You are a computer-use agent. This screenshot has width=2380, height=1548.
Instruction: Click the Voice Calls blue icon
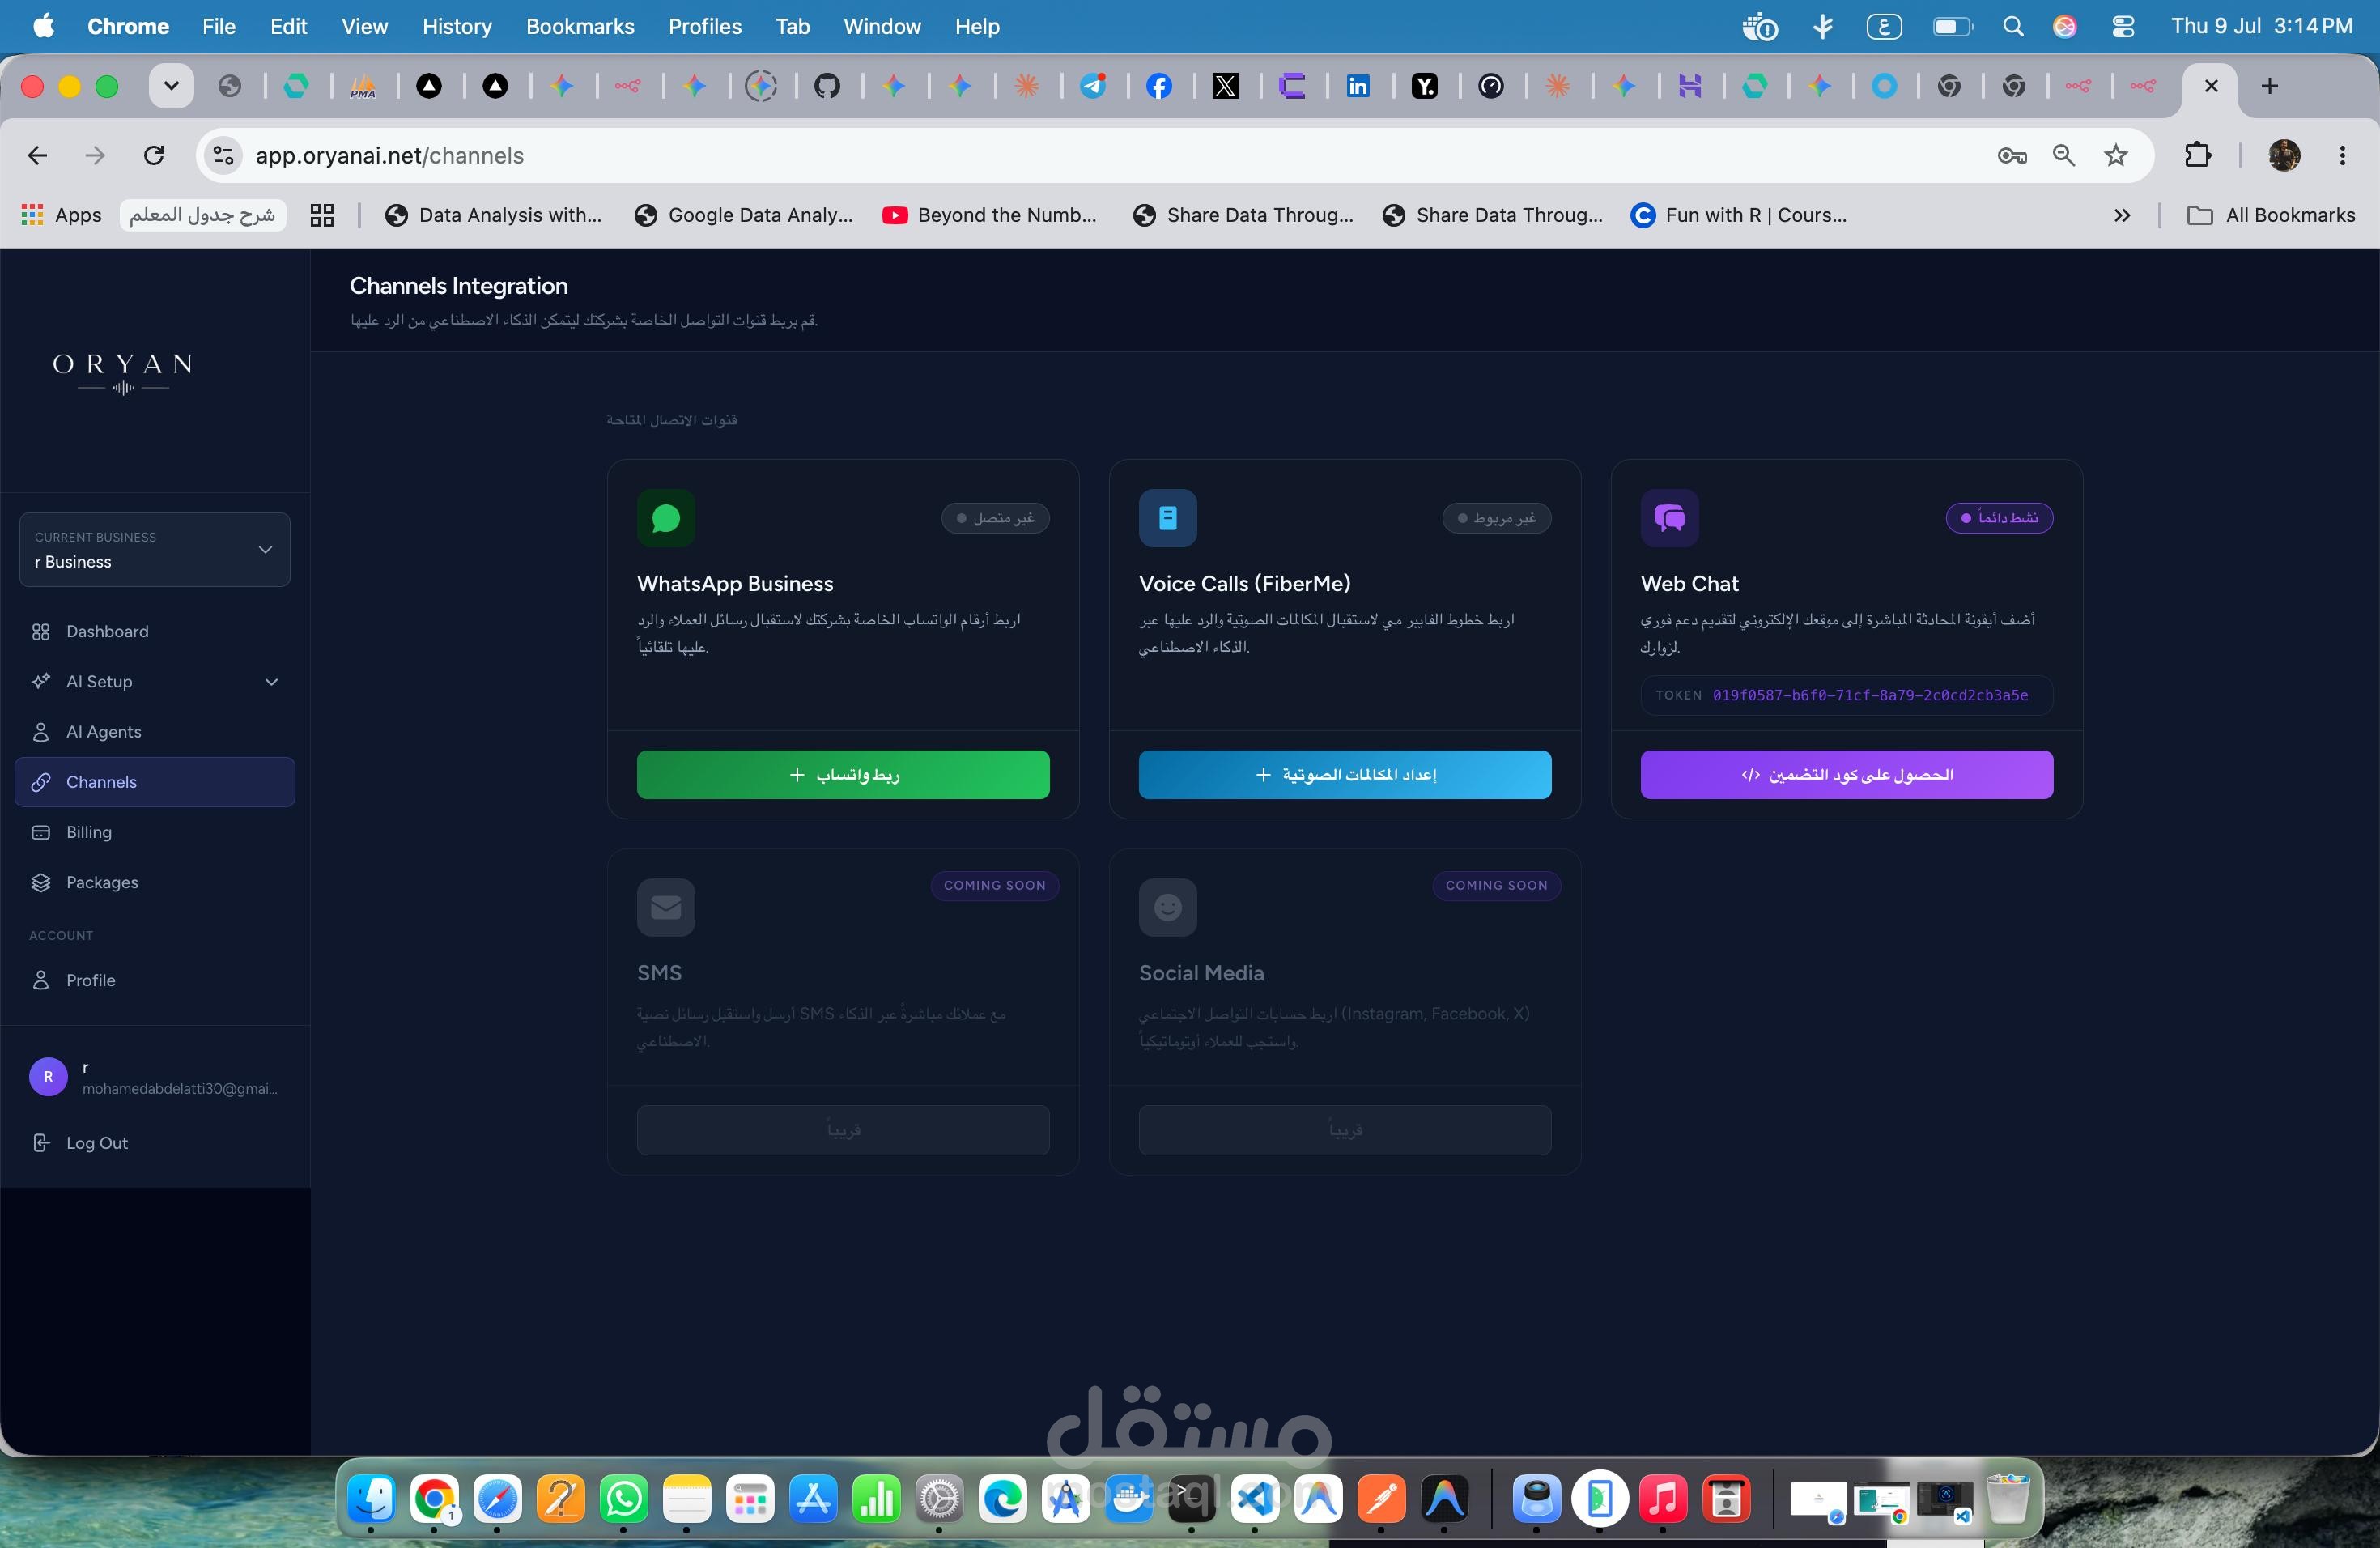pos(1168,518)
